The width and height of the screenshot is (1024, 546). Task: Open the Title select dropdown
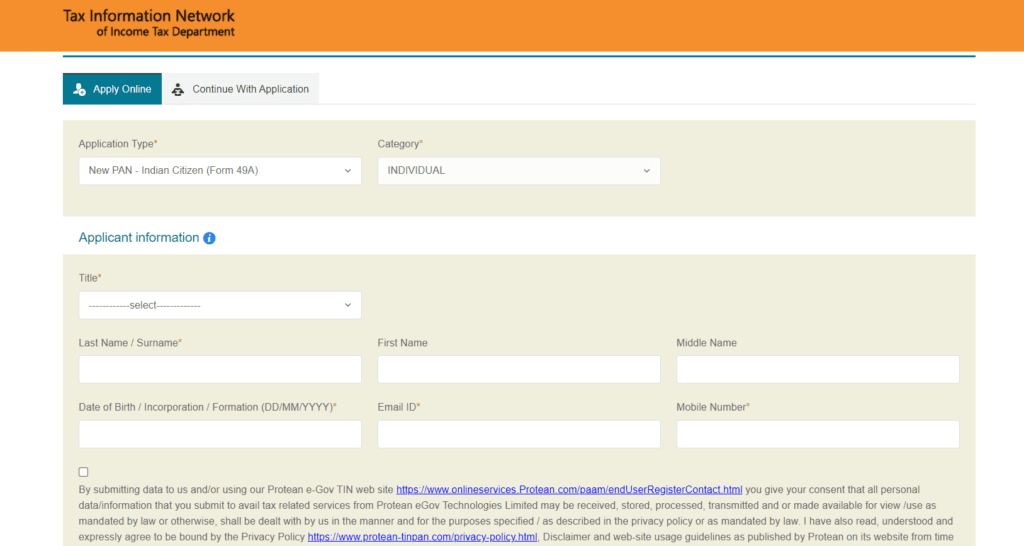coord(219,305)
